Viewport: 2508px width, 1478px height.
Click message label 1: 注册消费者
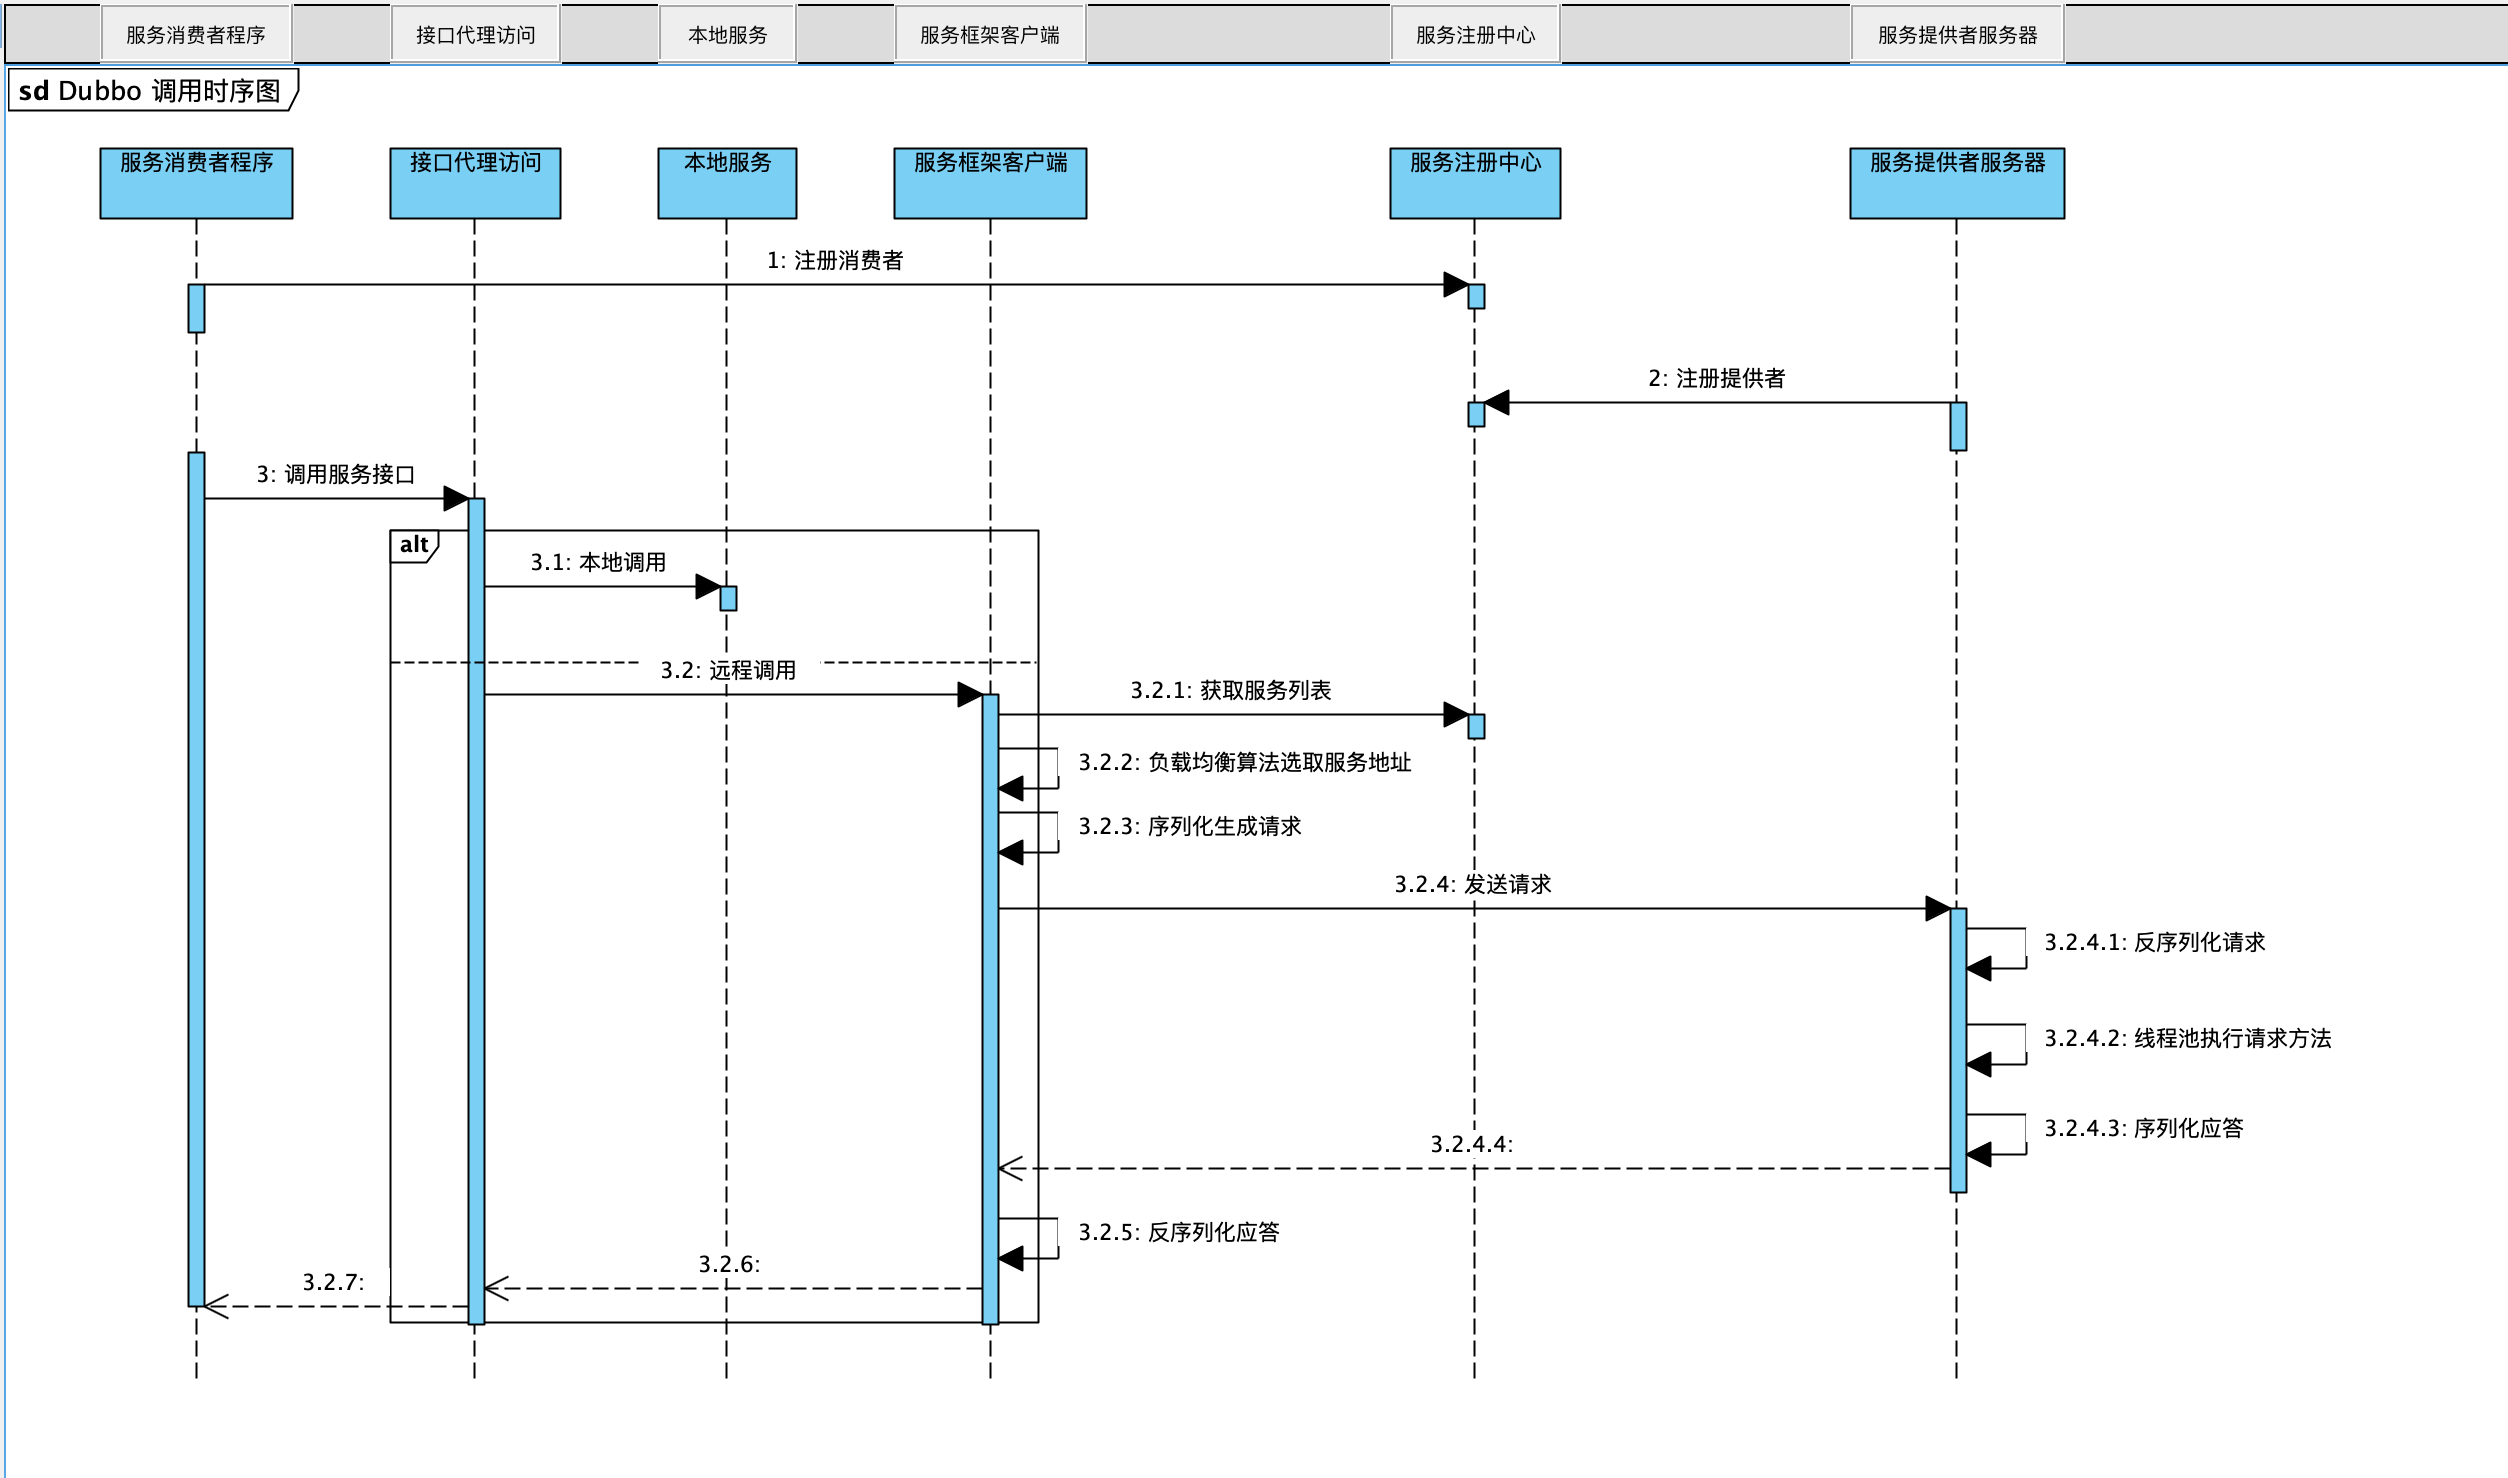(835, 260)
